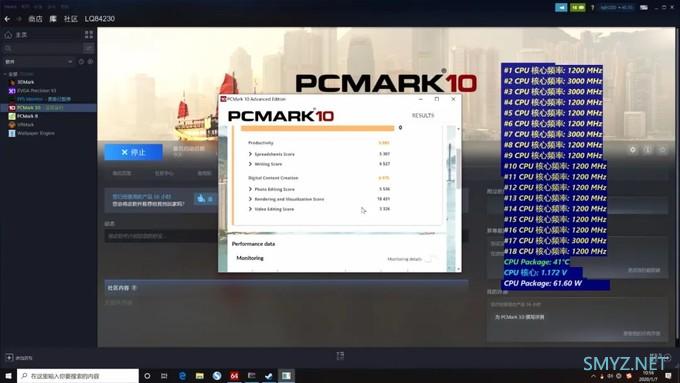Open the LQ84230 profile tab
Screen dimensions: 680x383
(100, 19)
